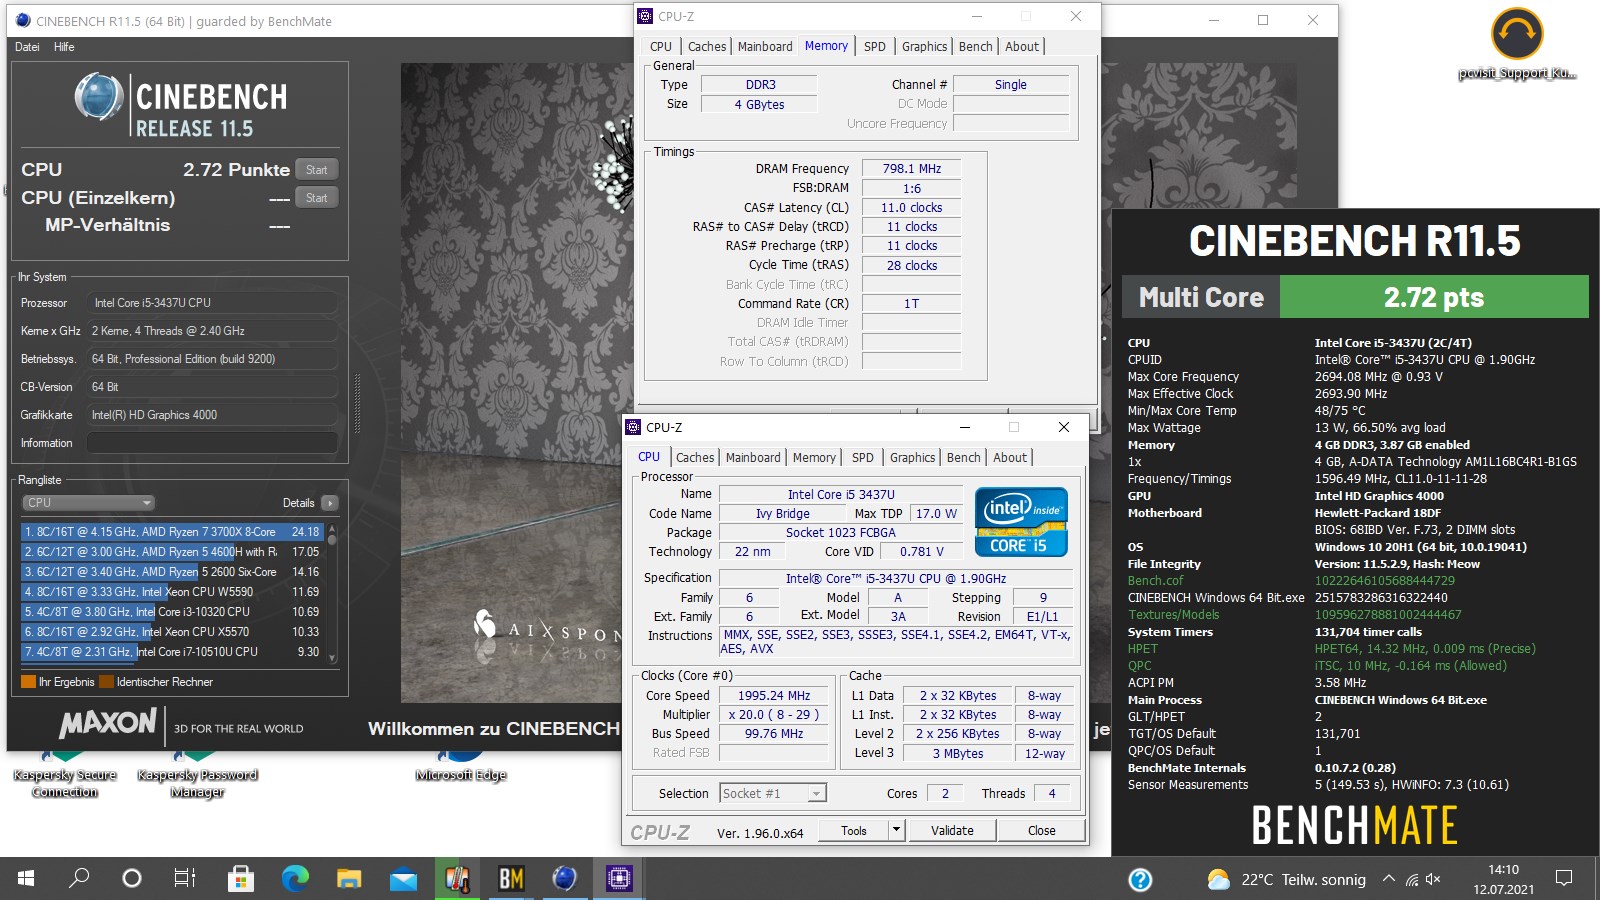Open File Explorer from taskbar
This screenshot has height=900, width=1600.
coord(349,879)
